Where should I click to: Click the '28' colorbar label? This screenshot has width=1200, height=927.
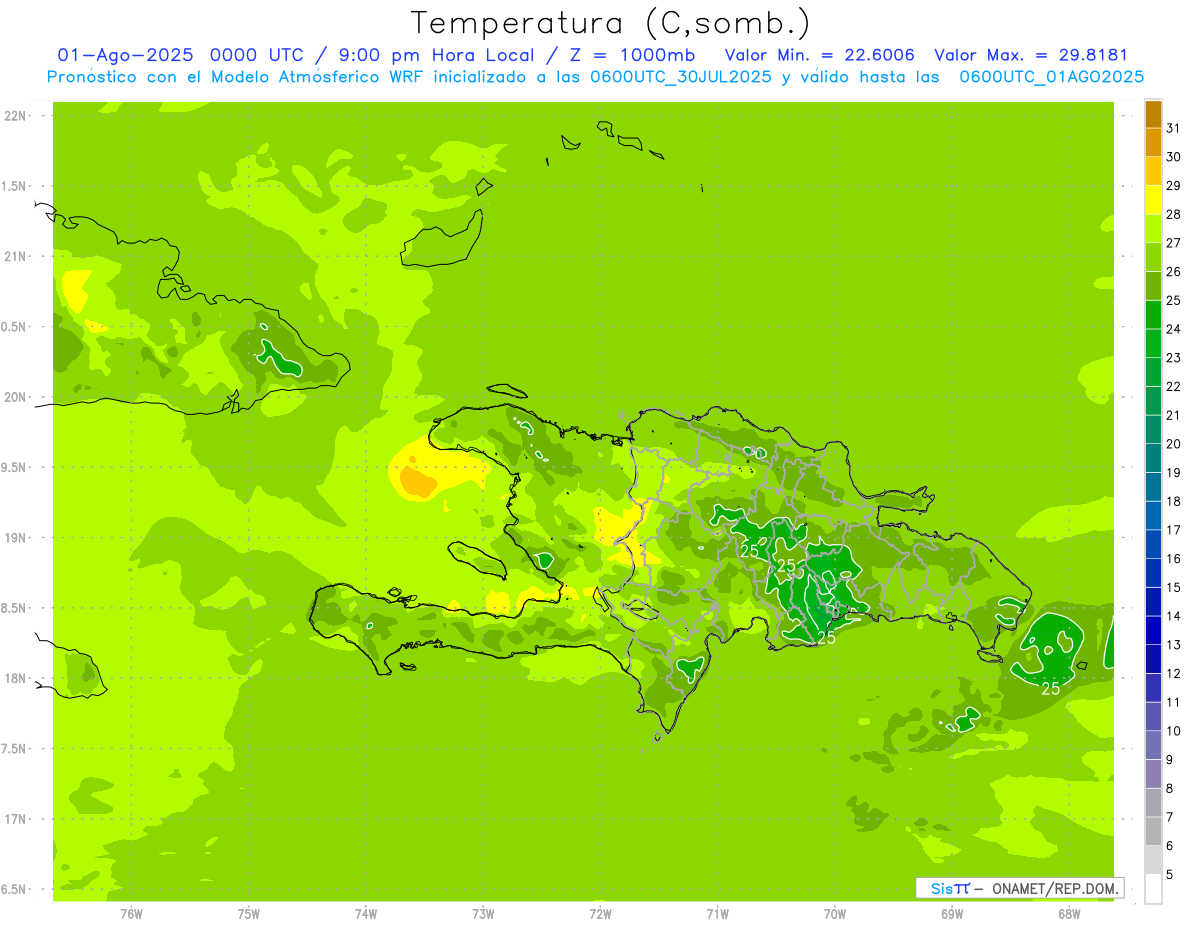point(1174,214)
